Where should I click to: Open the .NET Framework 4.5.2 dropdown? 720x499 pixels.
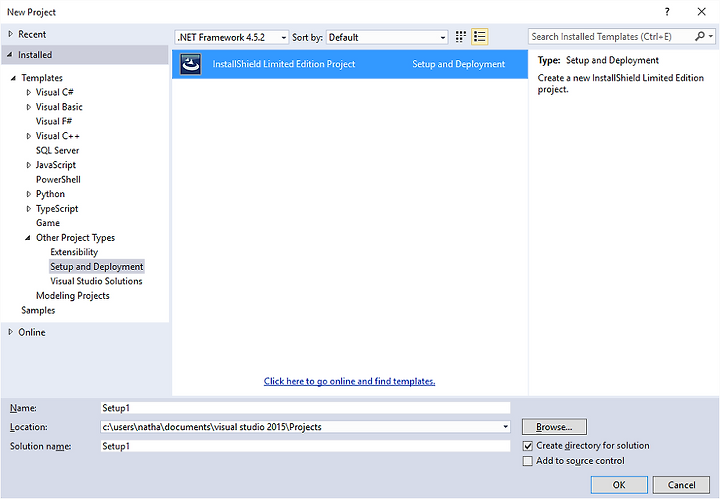pyautogui.click(x=232, y=37)
